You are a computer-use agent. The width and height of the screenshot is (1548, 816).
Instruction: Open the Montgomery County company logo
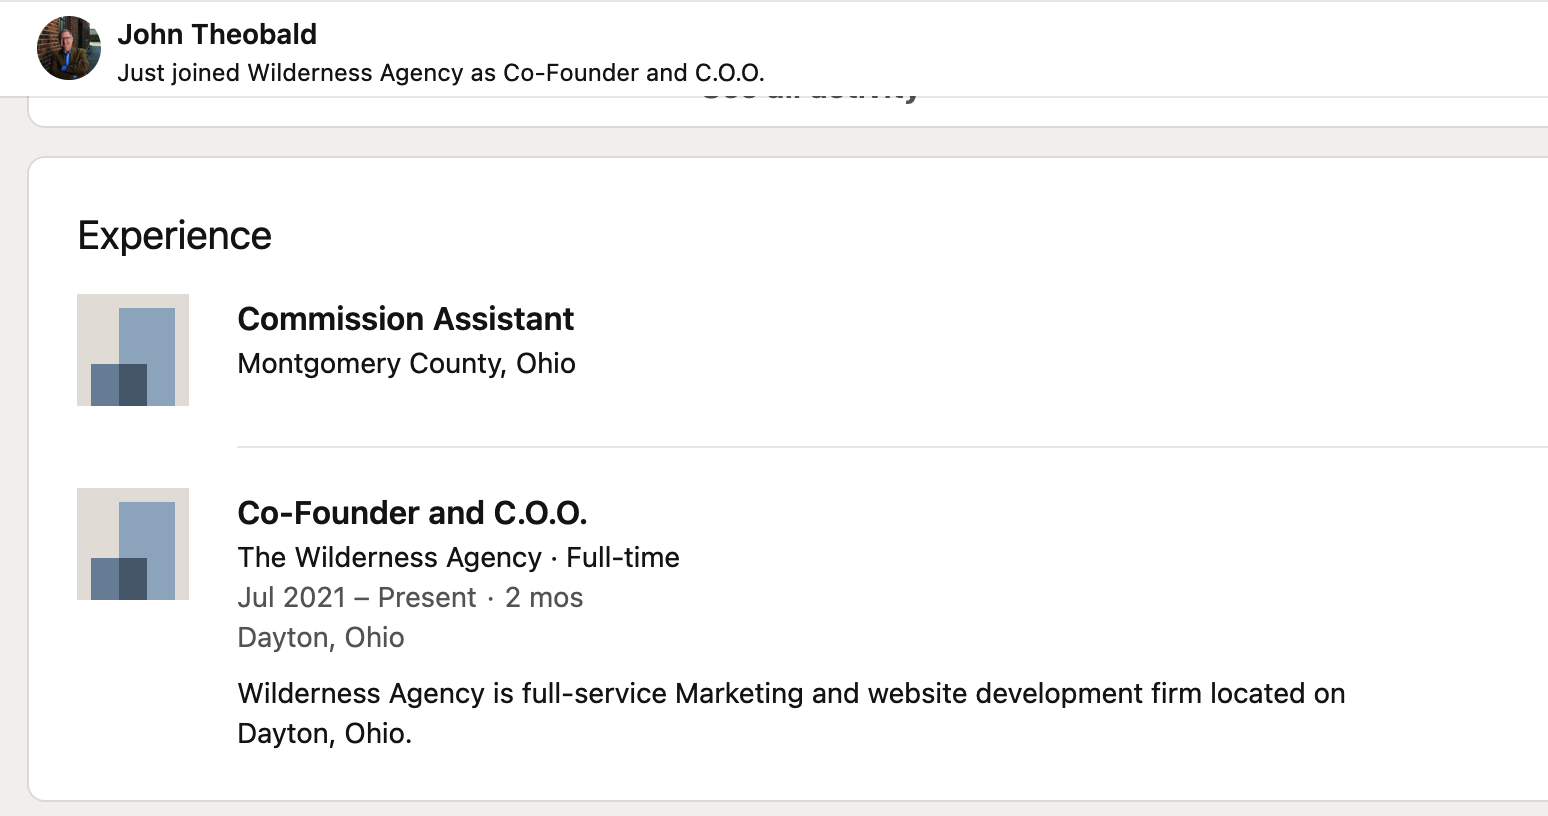point(133,350)
